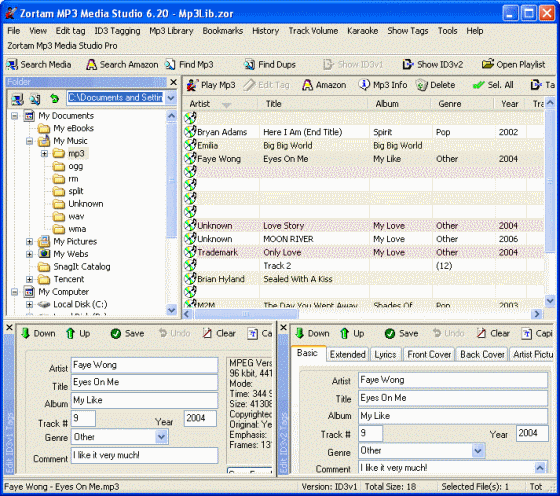Clear the ID3v1 tag fields
The height and width of the screenshot is (496, 560).
pos(219,333)
